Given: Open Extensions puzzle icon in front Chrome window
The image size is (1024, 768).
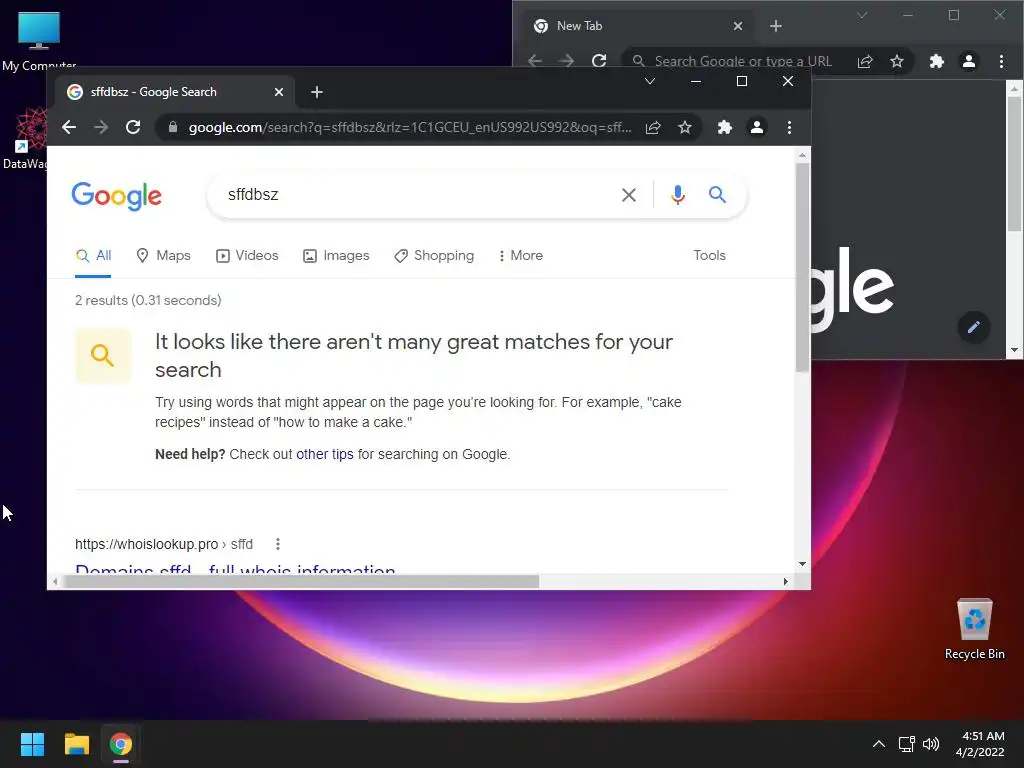Looking at the screenshot, I should pyautogui.click(x=724, y=127).
